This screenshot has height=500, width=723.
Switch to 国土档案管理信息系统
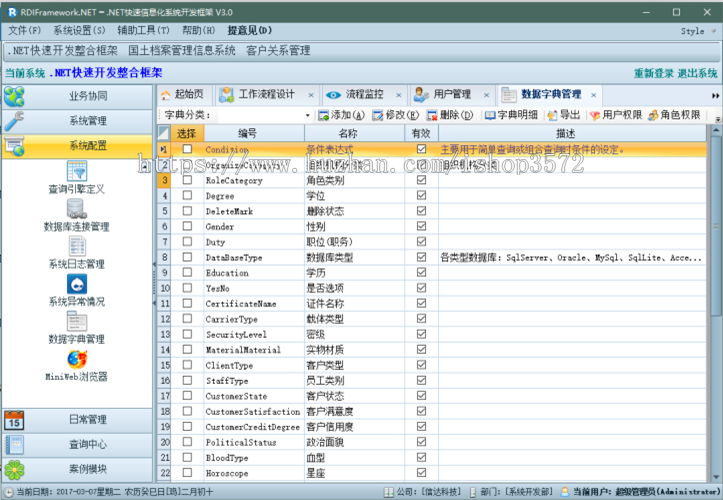[182, 51]
